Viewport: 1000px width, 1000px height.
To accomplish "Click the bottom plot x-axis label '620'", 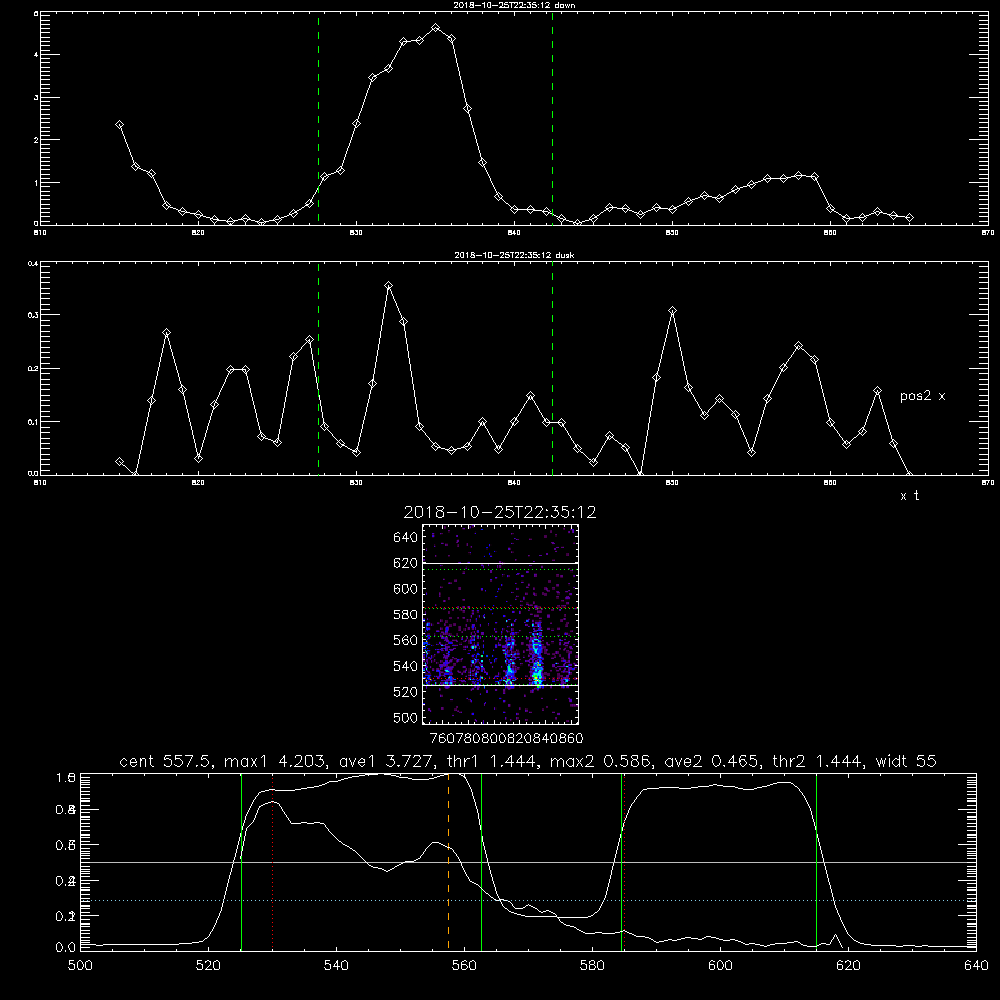I will click(848, 966).
